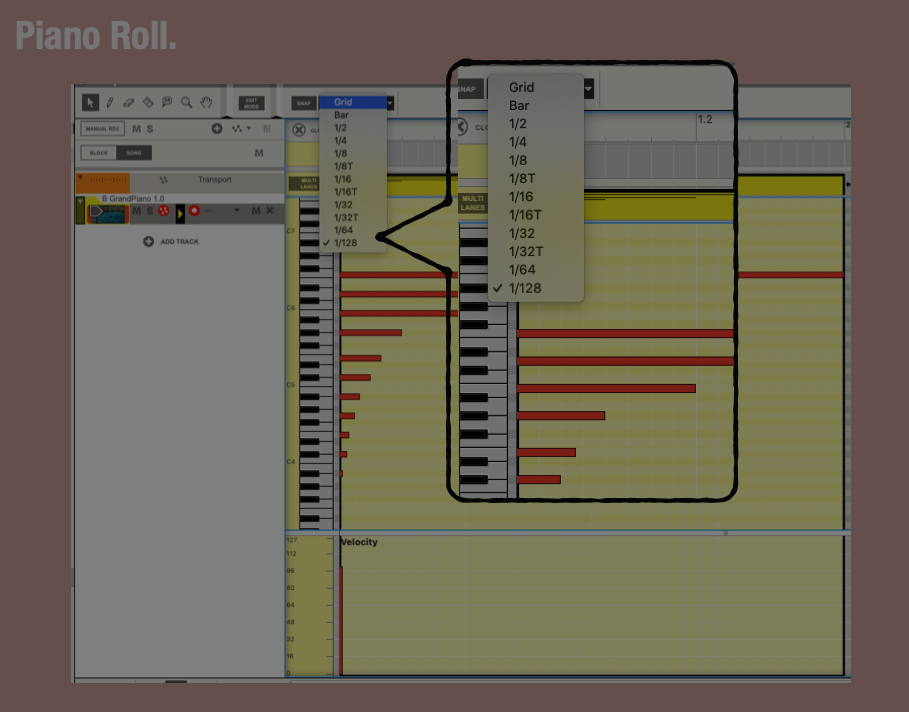Click the Velocity lane label
909x712 pixels.
pos(359,542)
